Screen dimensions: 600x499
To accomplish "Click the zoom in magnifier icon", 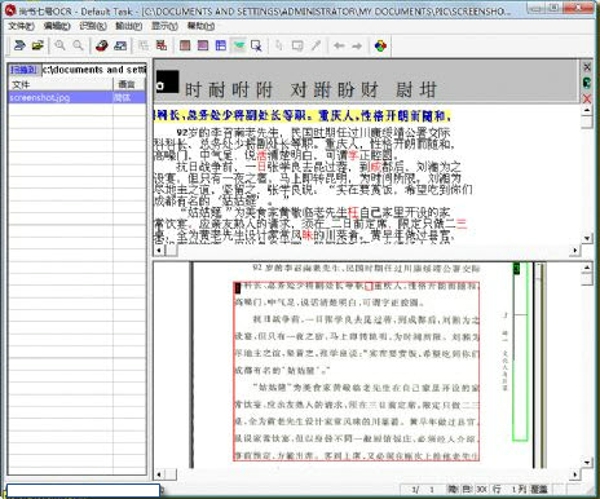I will pos(60,45).
